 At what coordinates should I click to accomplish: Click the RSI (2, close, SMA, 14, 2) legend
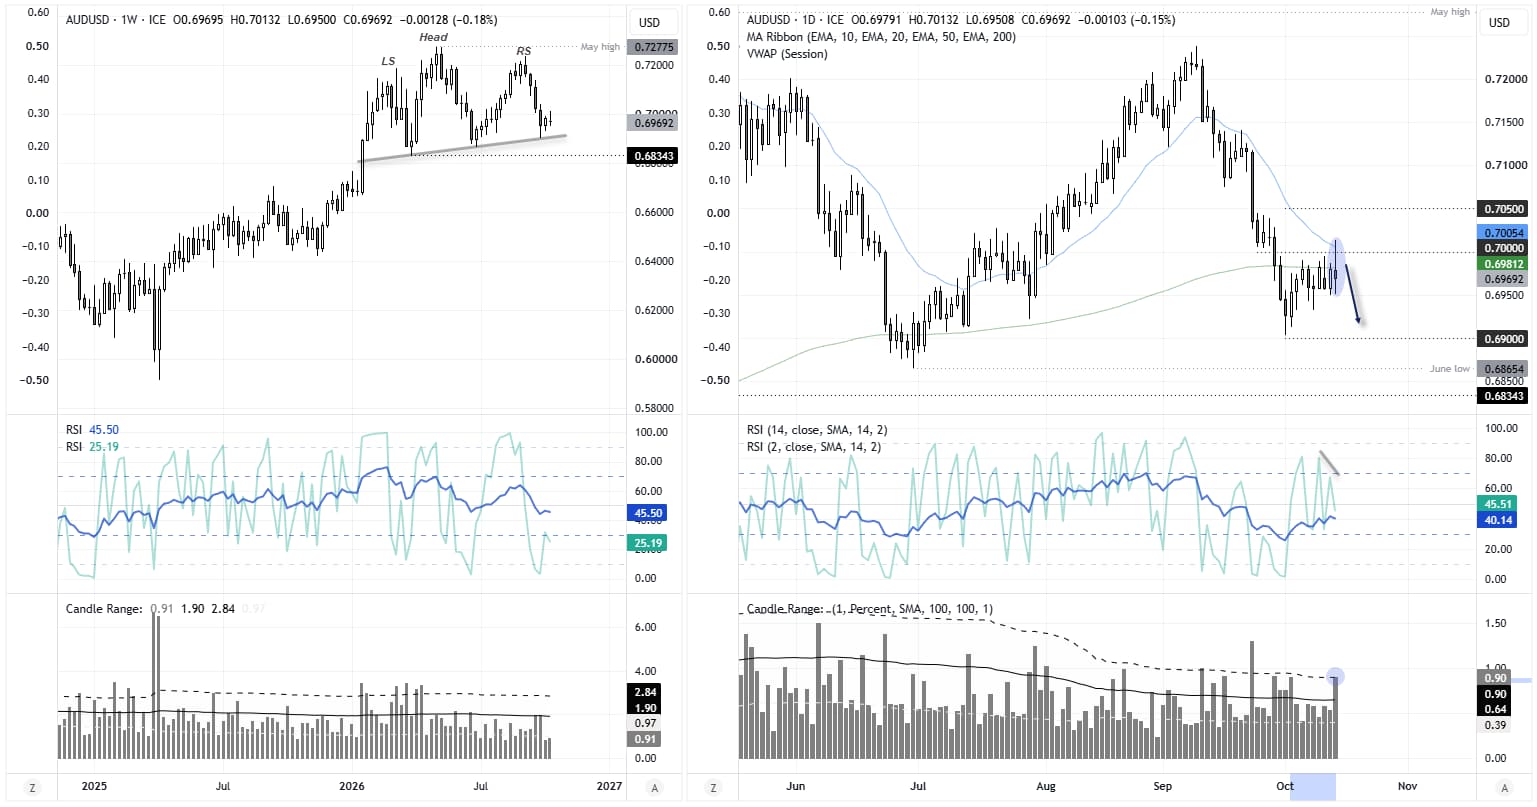click(x=813, y=447)
